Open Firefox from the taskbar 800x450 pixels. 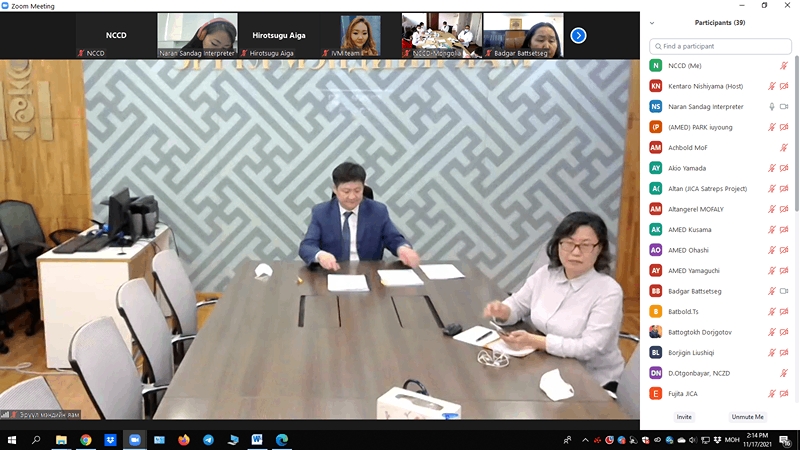[184, 440]
